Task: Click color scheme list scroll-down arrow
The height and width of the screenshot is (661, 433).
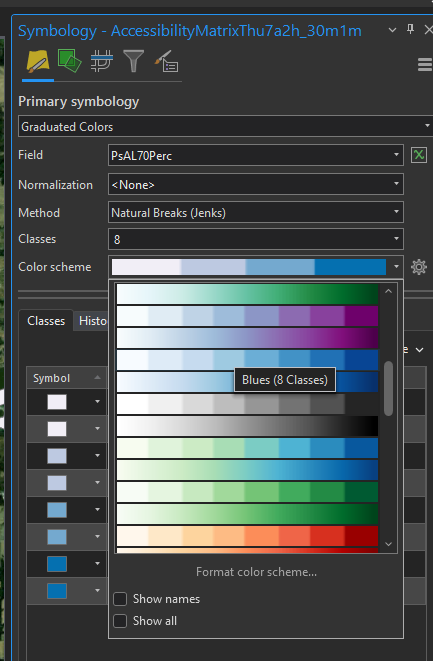Action: 388,544
